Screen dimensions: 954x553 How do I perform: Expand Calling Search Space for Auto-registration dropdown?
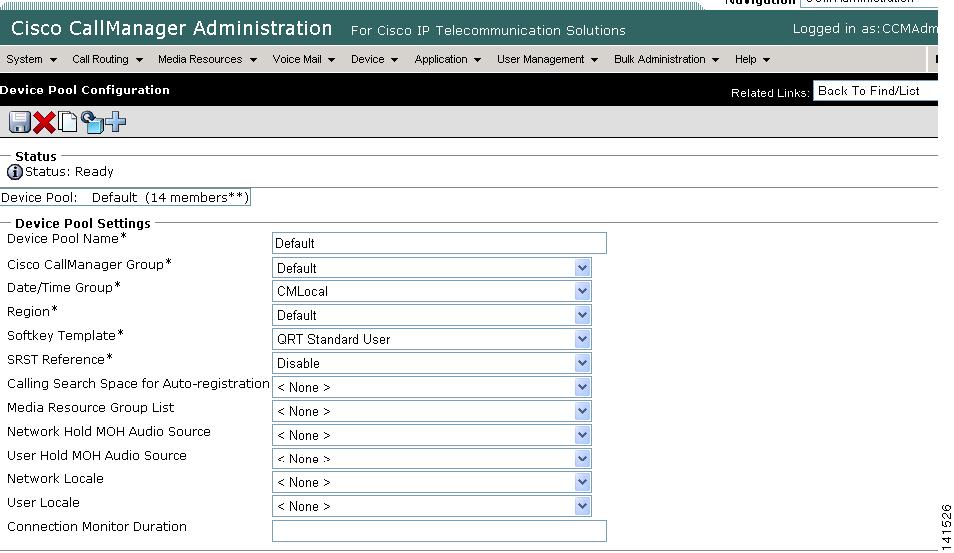tap(431, 387)
